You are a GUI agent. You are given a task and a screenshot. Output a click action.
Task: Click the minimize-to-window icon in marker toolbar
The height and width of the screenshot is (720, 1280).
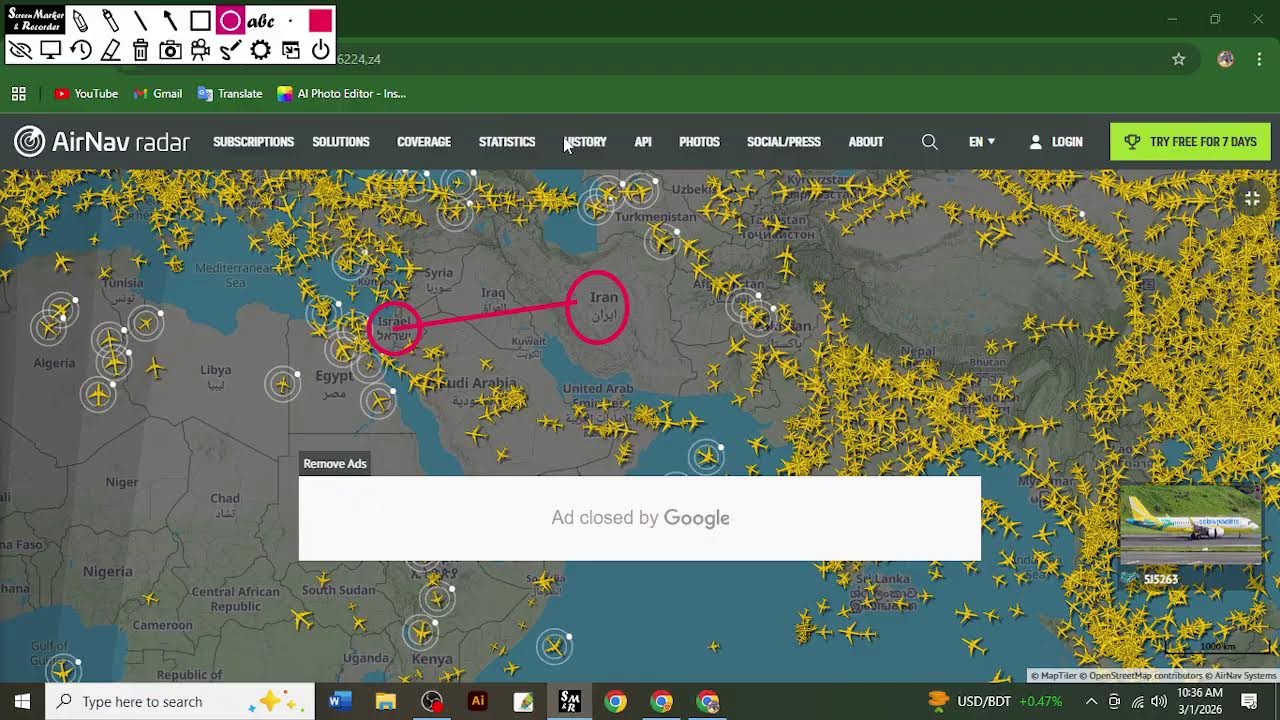click(290, 50)
